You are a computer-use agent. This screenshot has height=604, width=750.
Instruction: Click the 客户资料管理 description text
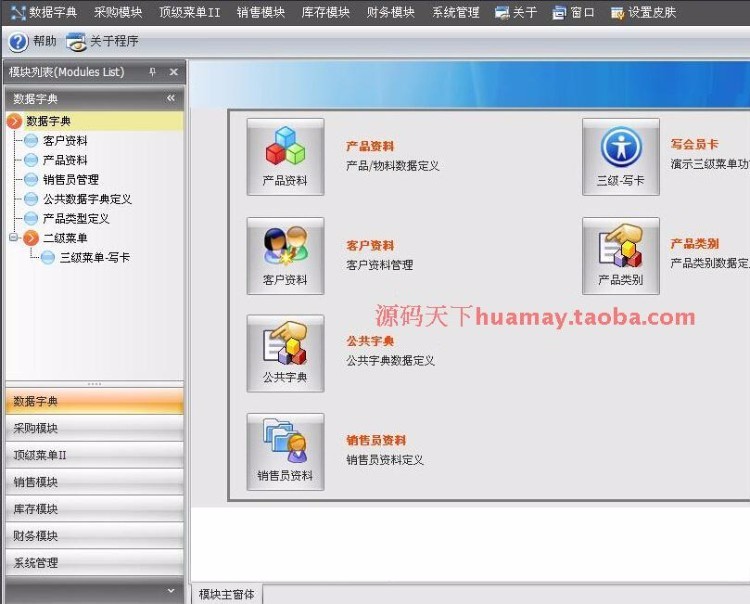(380, 265)
